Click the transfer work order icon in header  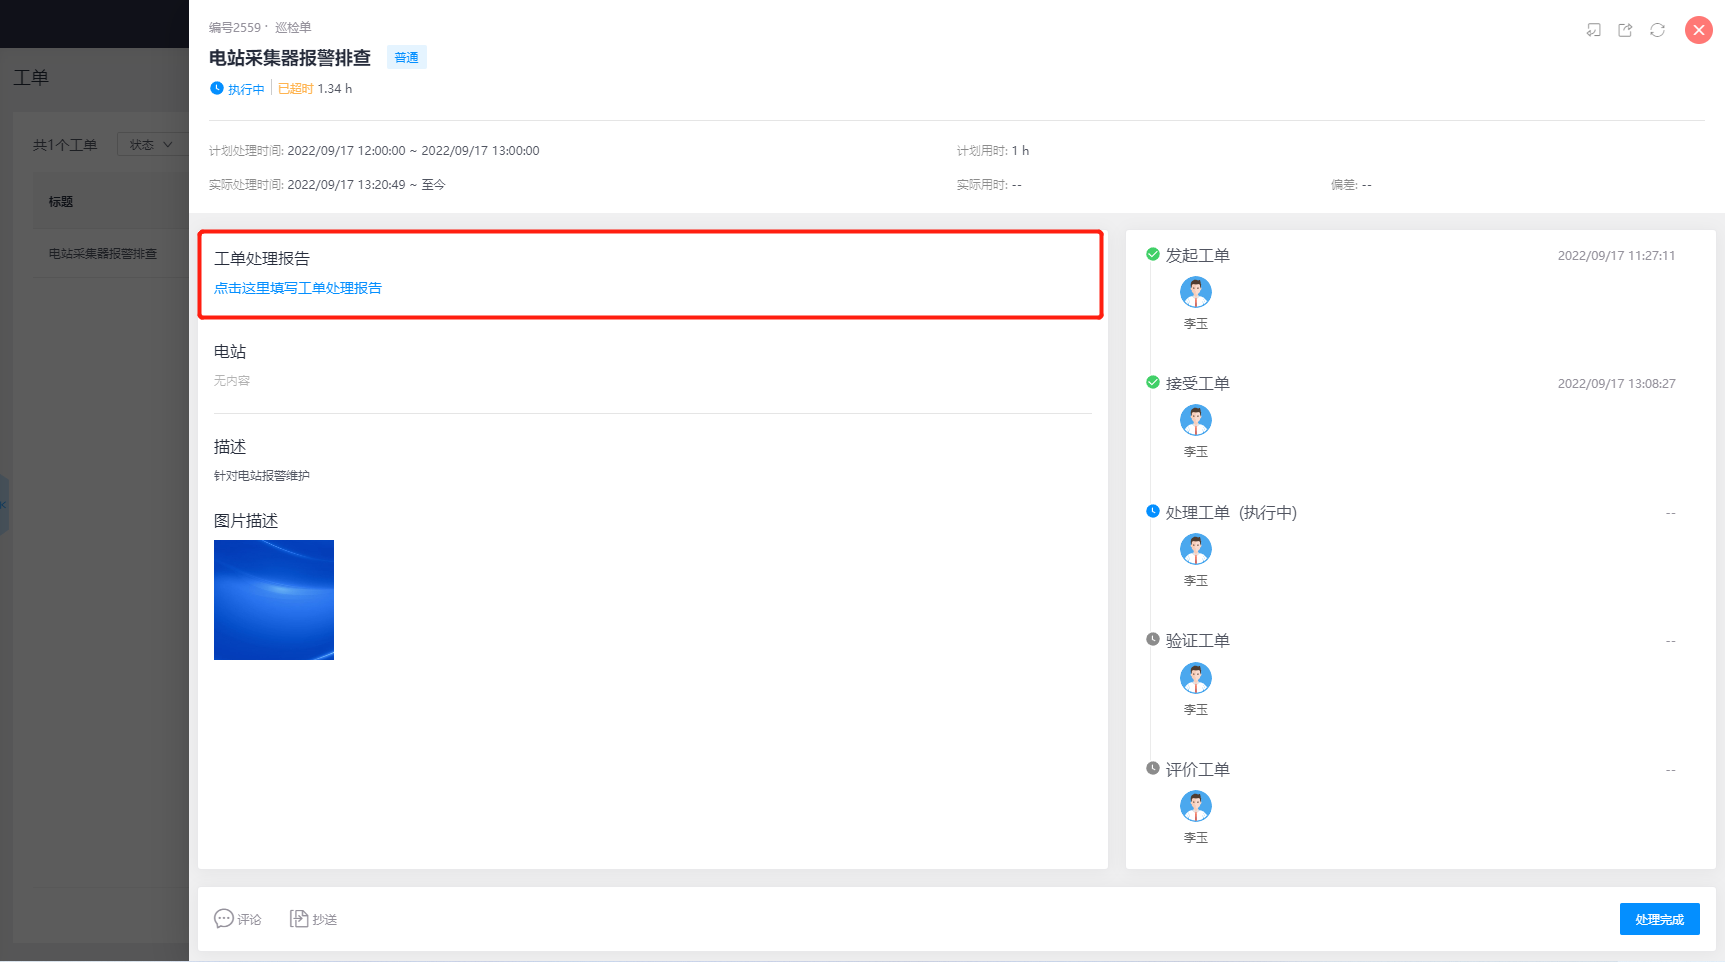1593,30
